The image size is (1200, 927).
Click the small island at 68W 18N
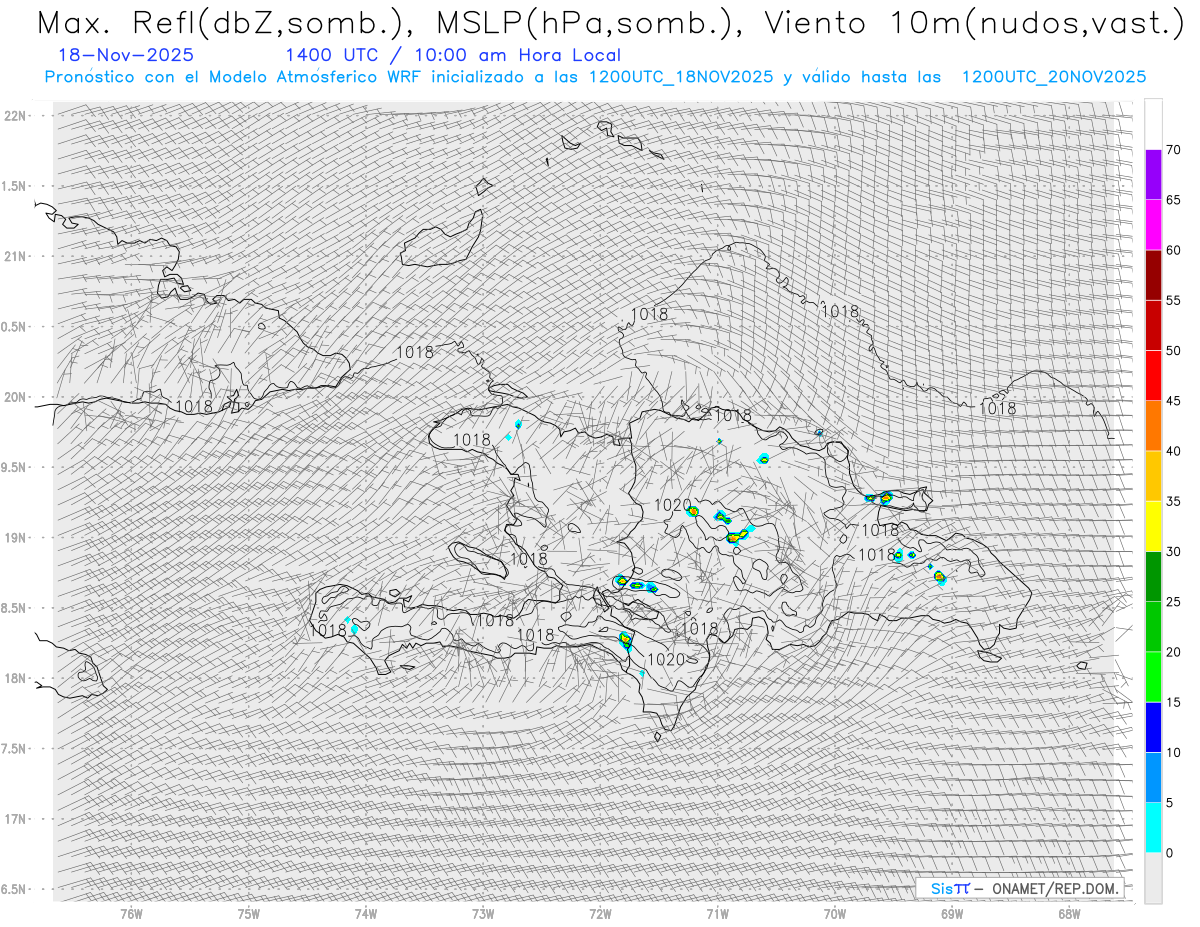coord(1081,666)
